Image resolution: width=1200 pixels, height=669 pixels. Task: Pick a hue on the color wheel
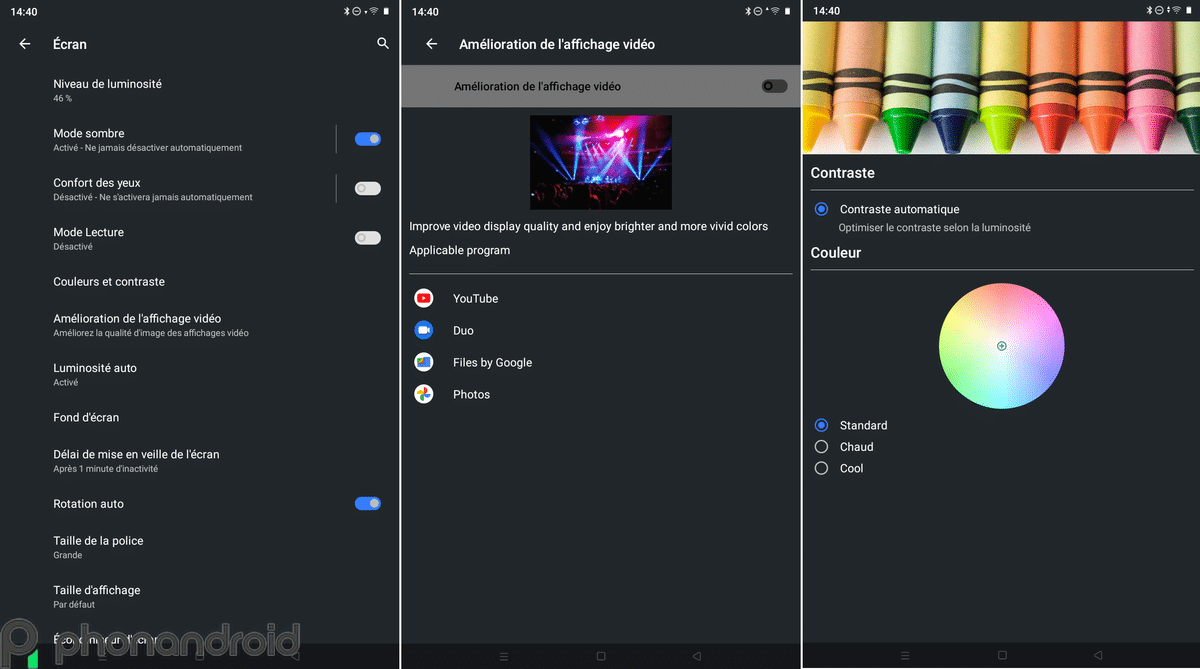tap(1001, 346)
